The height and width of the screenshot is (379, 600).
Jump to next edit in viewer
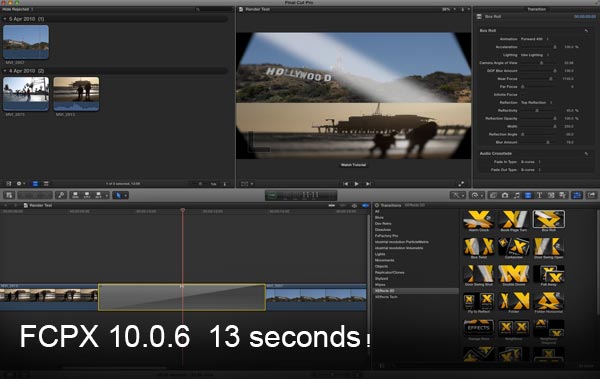368,184
